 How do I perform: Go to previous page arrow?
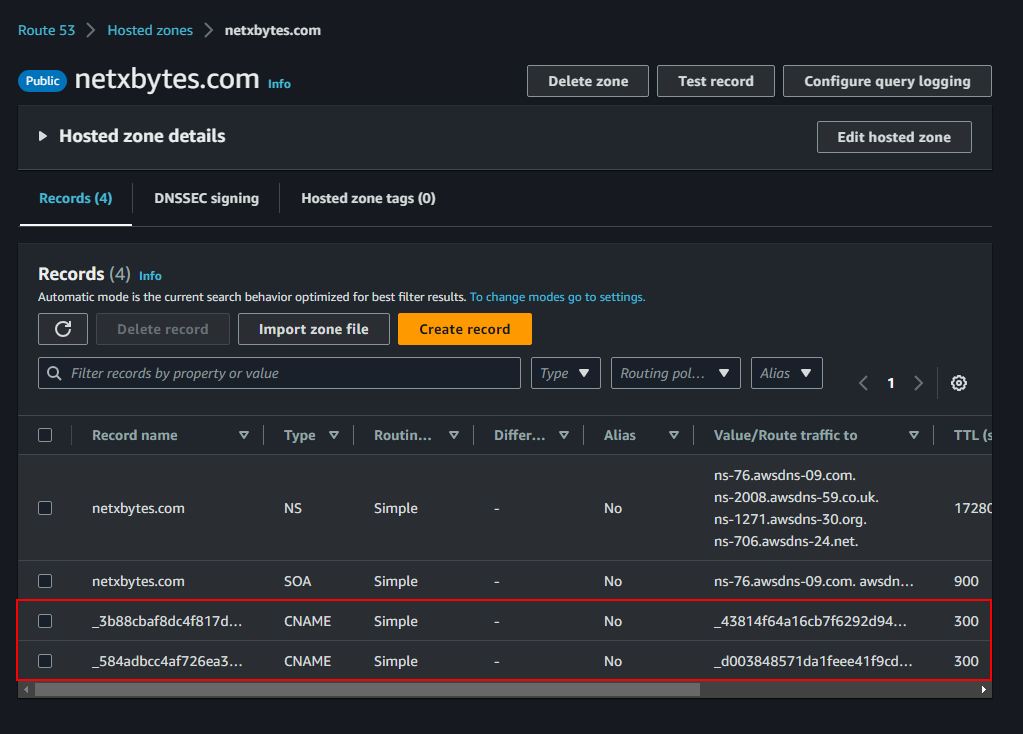click(864, 383)
